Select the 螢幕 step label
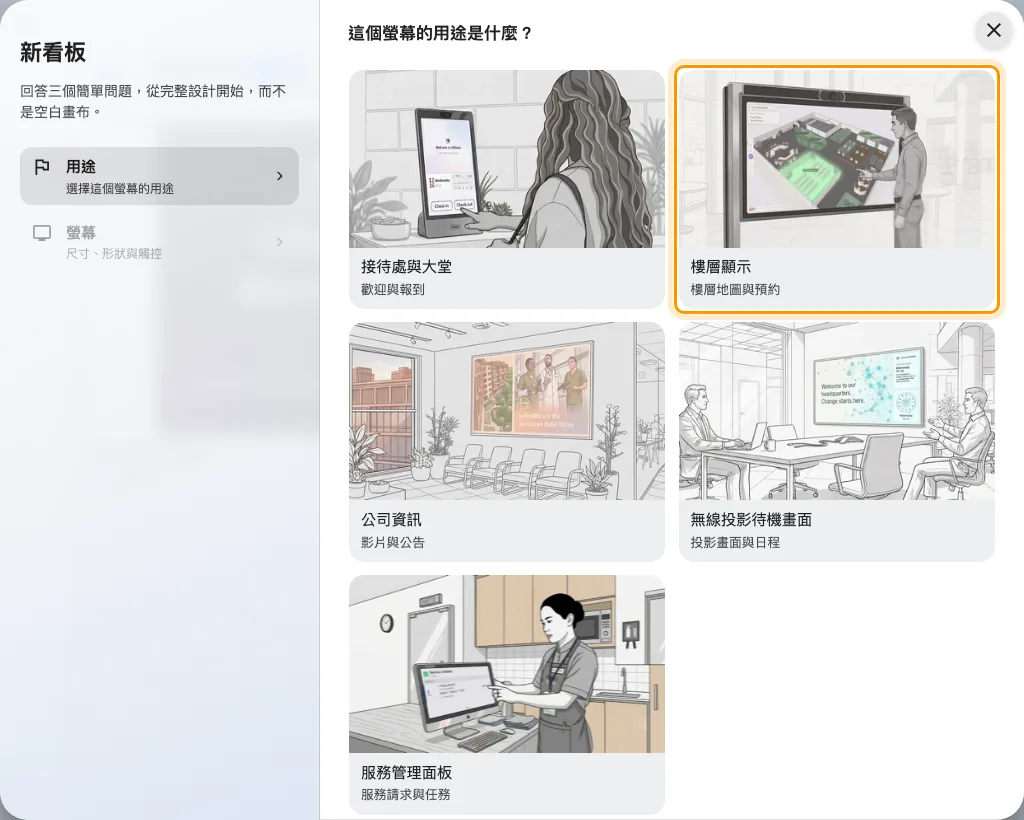Viewport: 1024px width, 820px height. tap(81, 232)
